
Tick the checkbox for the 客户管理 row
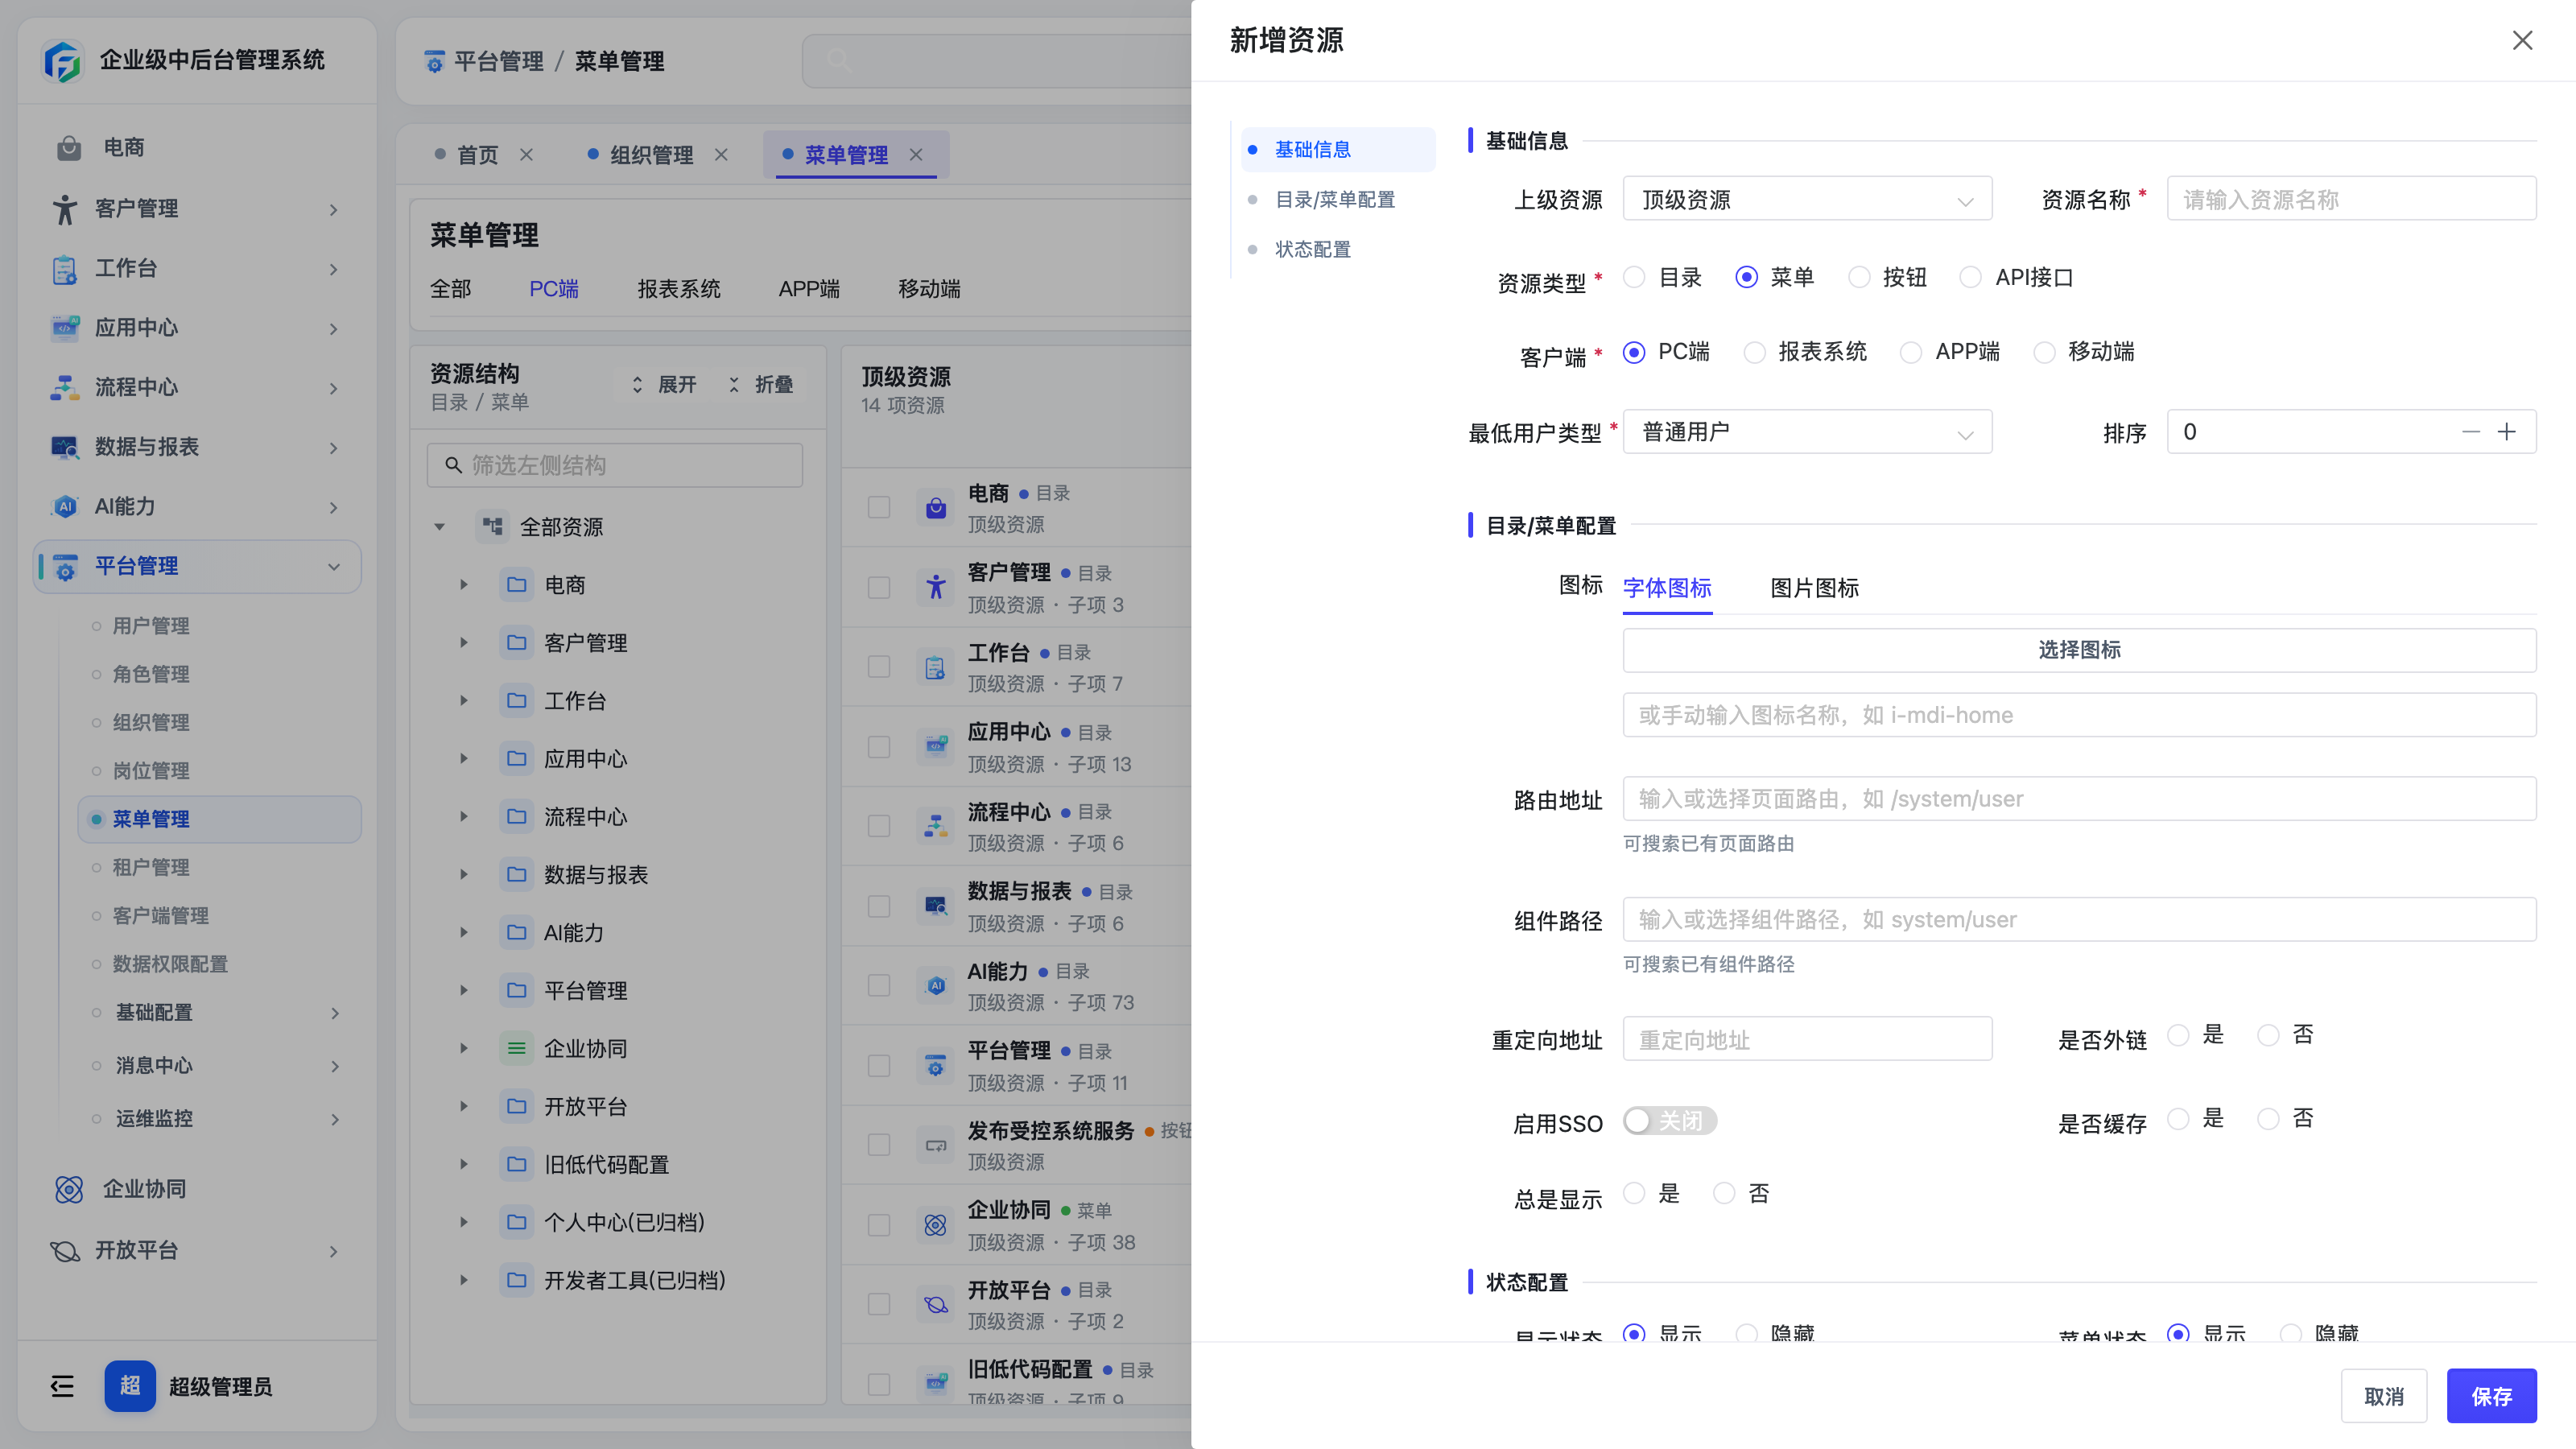tap(879, 588)
